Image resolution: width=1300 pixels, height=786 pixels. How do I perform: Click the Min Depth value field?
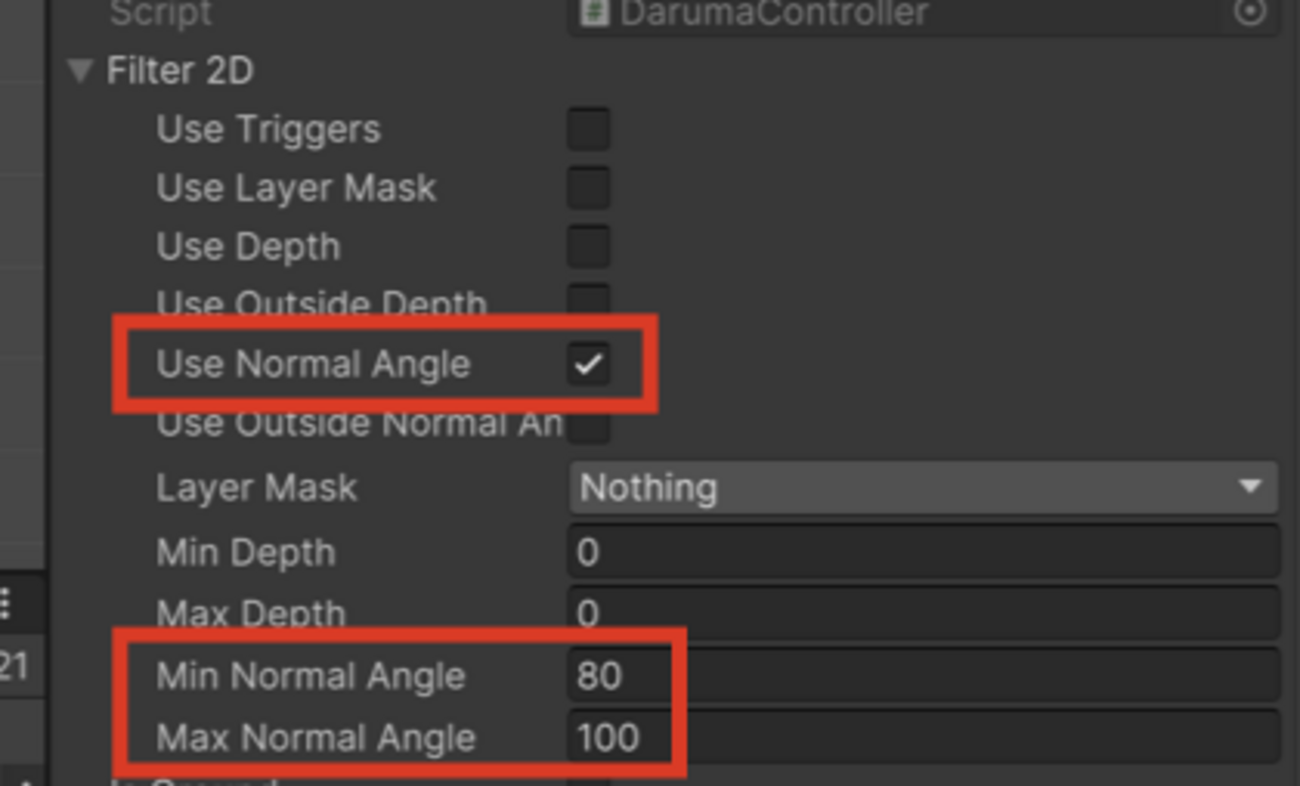[922, 552]
